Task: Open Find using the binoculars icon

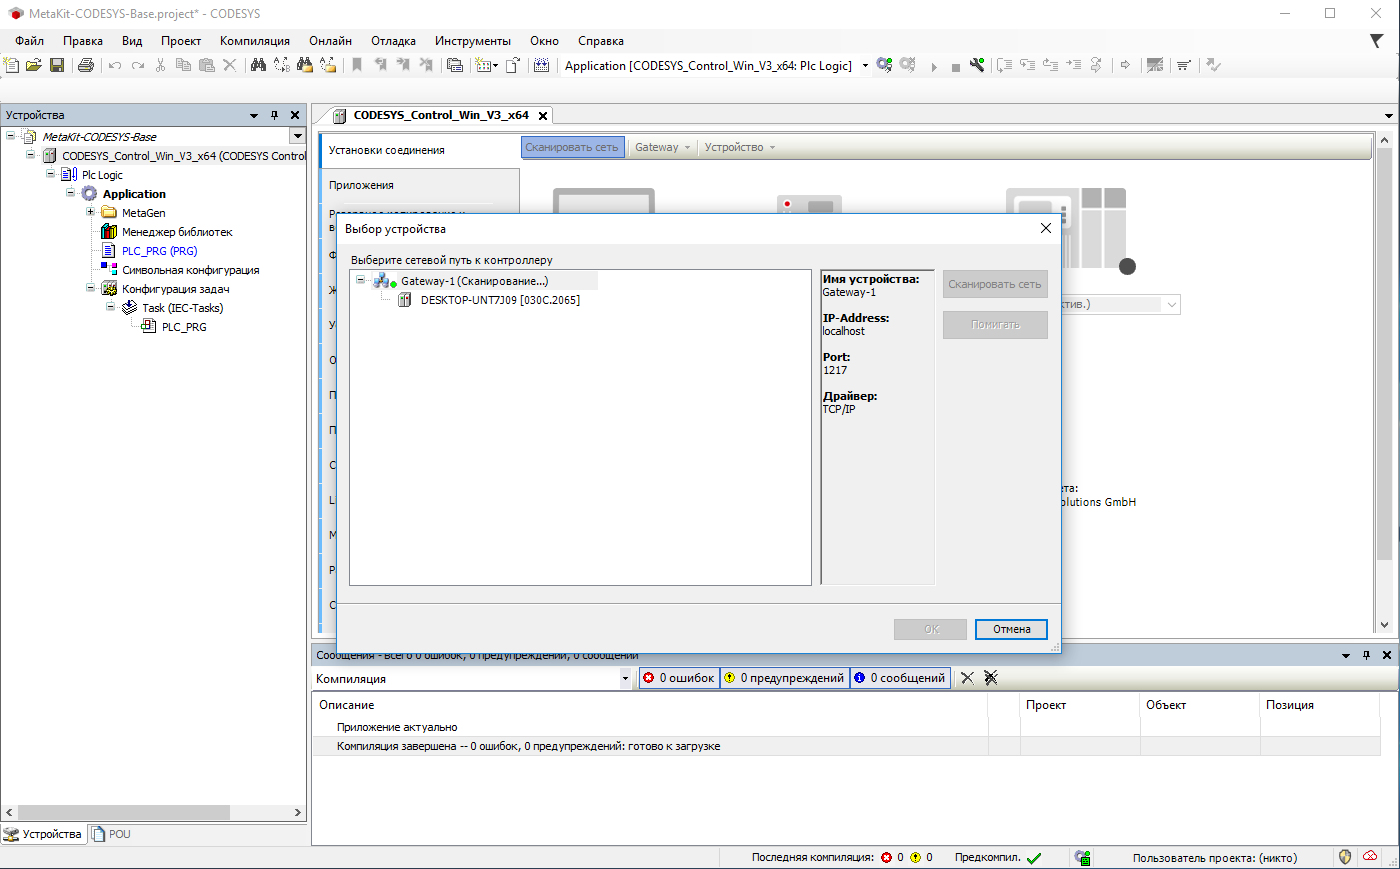Action: point(259,65)
